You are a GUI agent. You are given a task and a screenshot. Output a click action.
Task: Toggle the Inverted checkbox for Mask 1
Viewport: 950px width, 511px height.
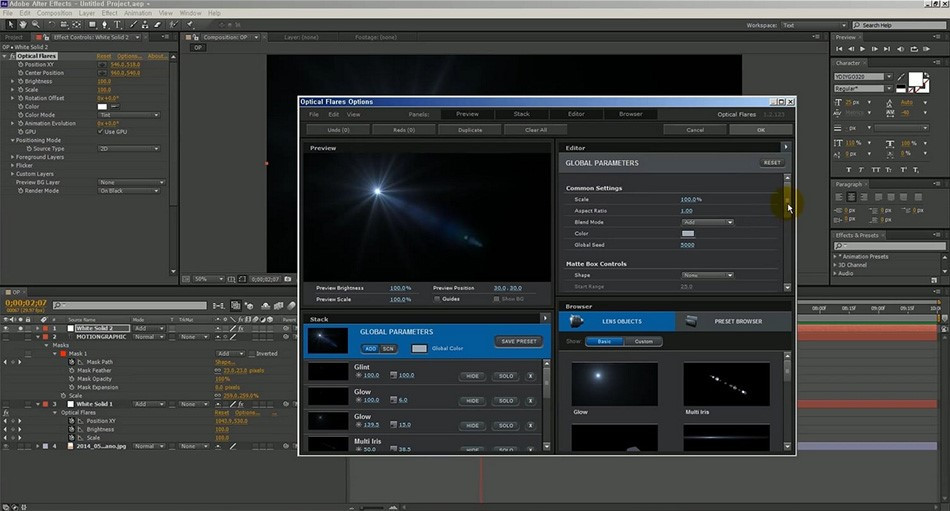point(251,353)
